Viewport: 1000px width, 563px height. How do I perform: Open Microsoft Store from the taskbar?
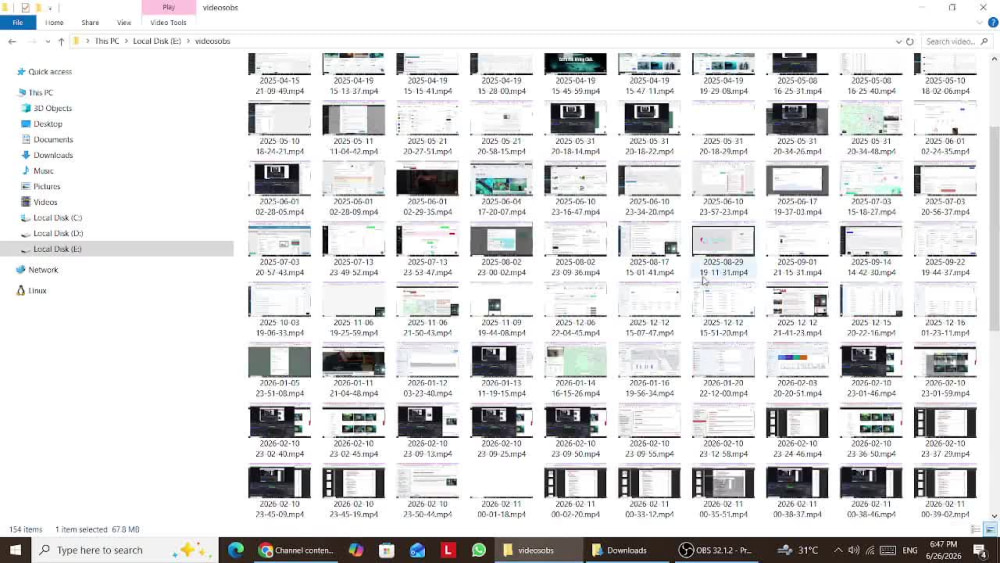tap(386, 550)
